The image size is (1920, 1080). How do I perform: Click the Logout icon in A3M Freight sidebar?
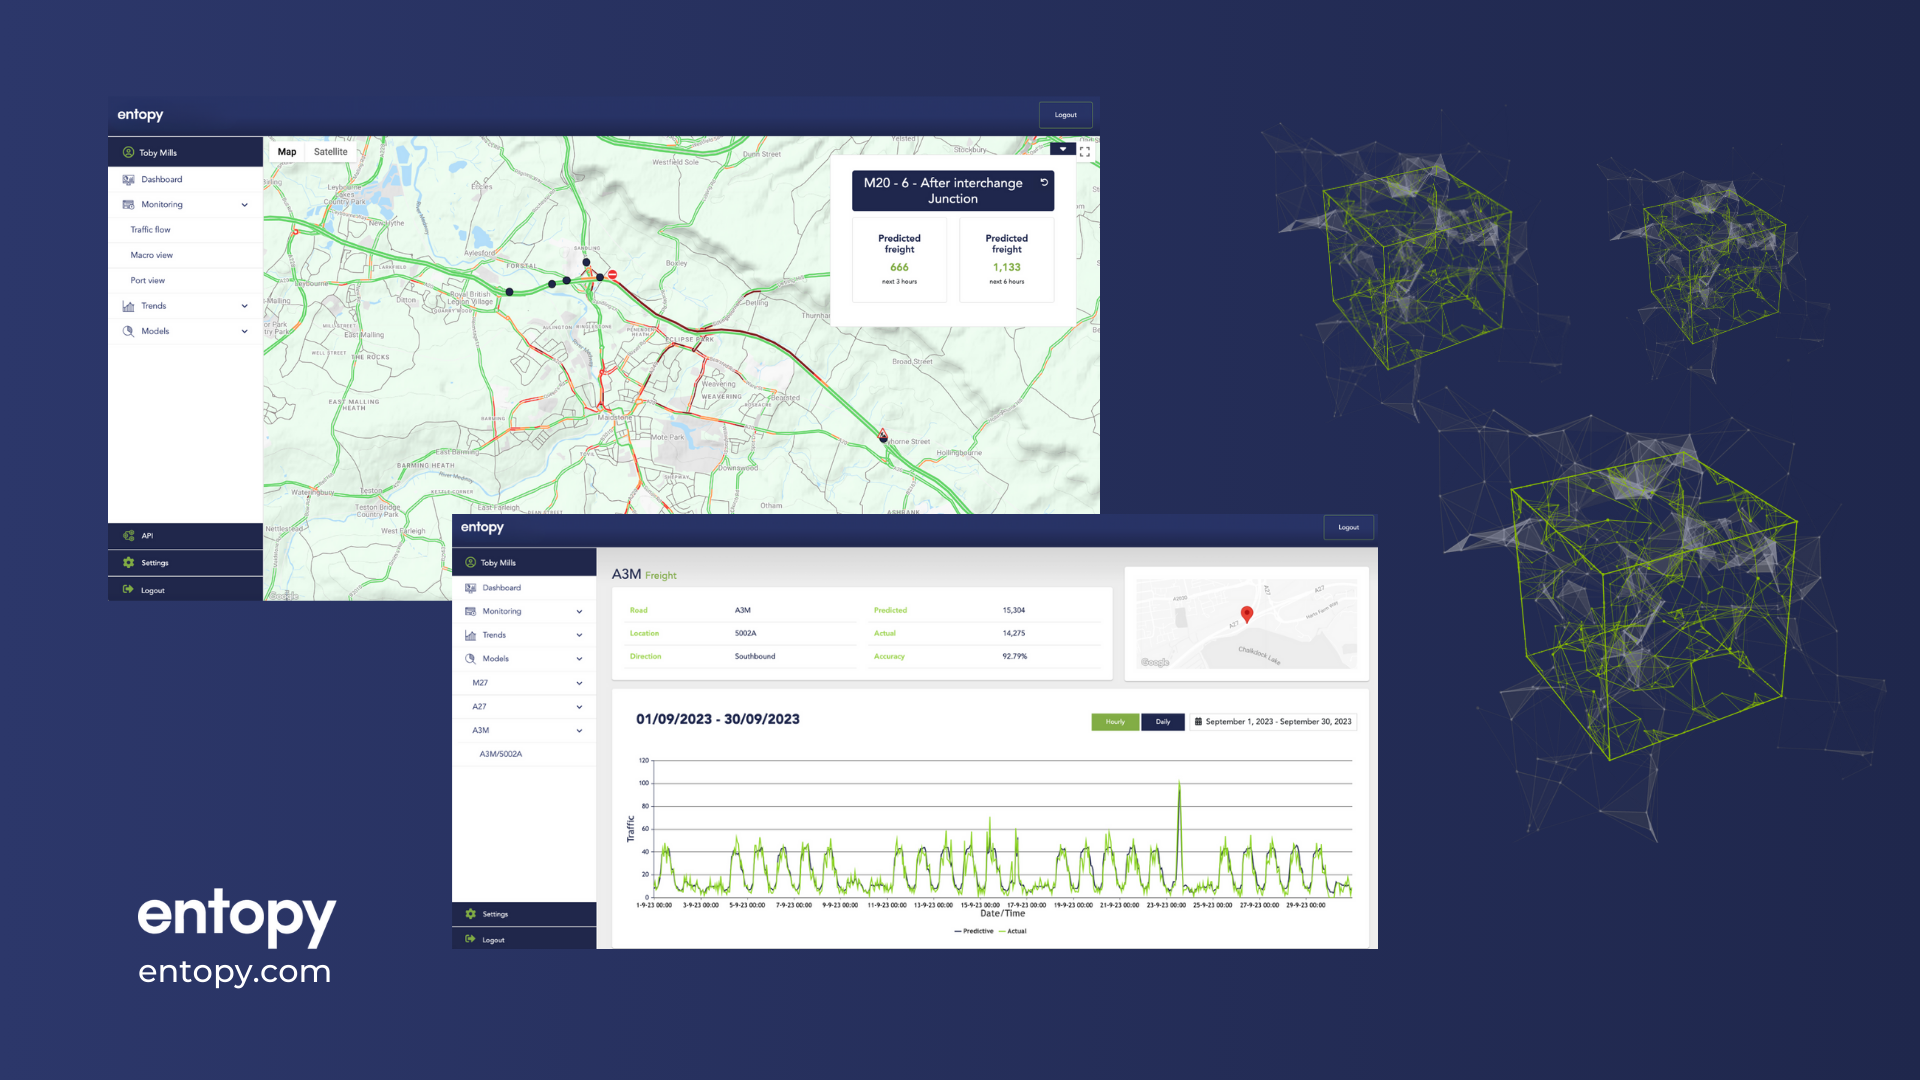470,939
